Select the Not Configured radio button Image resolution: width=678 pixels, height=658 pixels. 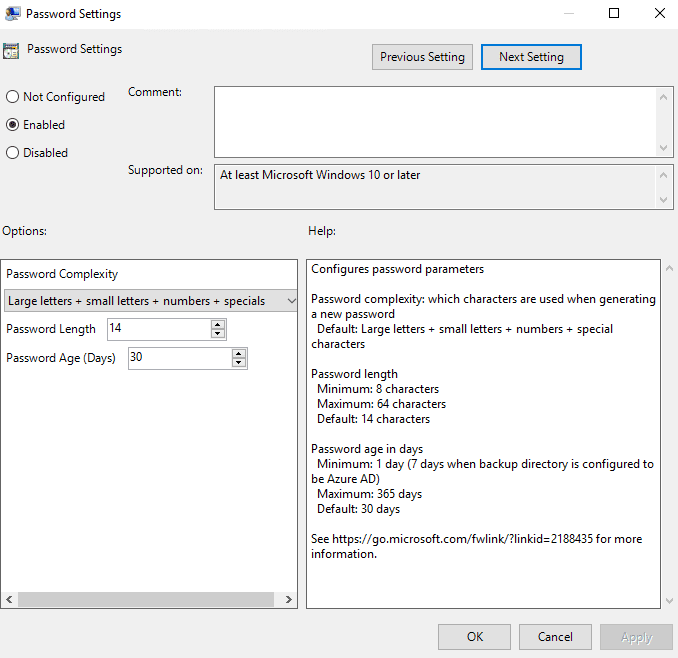(13, 97)
